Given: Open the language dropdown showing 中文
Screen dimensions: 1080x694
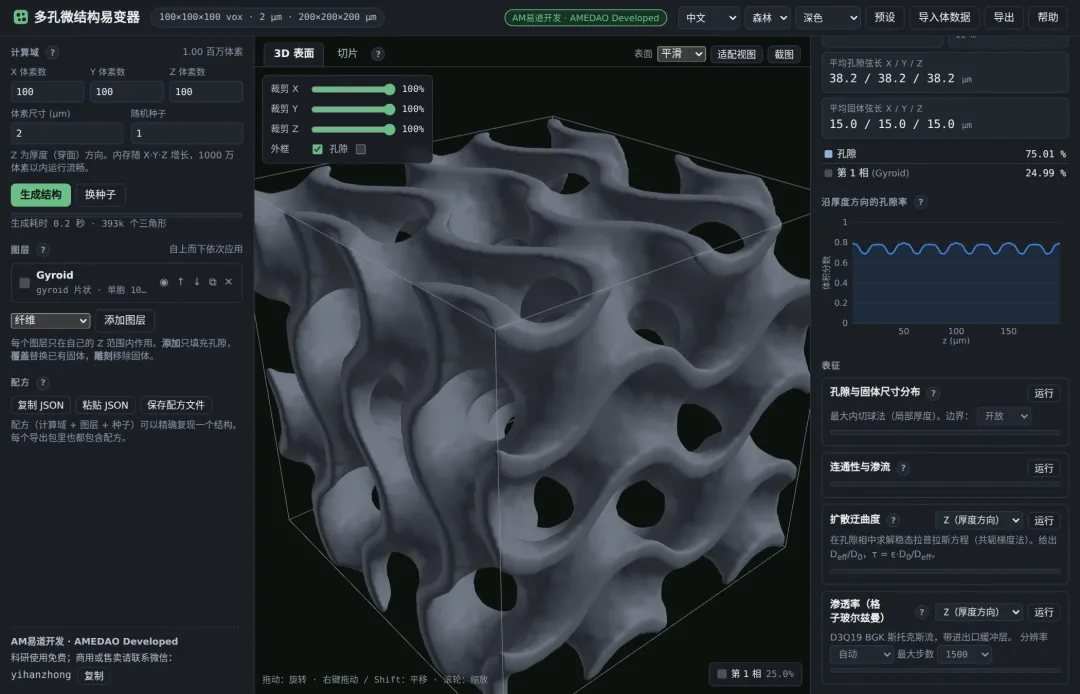Looking at the screenshot, I should pyautogui.click(x=709, y=18).
